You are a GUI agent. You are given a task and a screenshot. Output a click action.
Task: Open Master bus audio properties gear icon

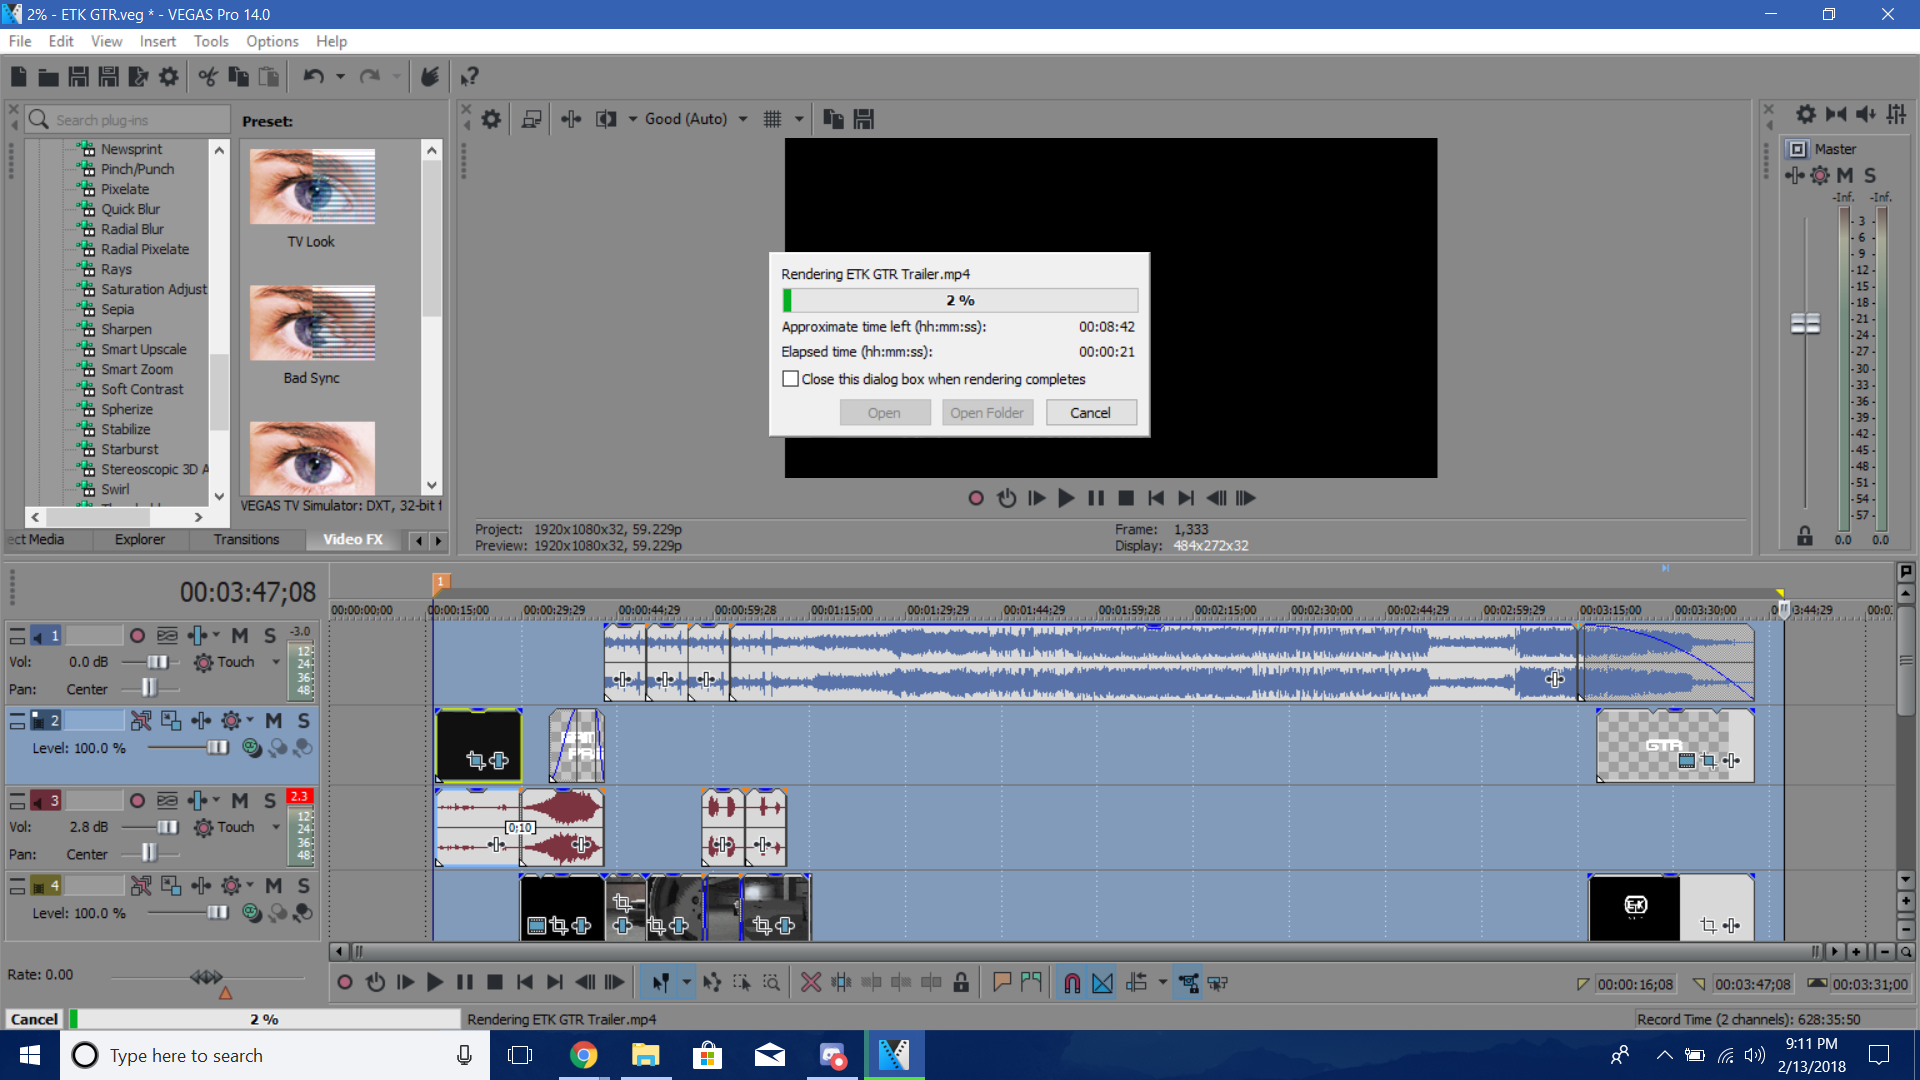click(1806, 114)
